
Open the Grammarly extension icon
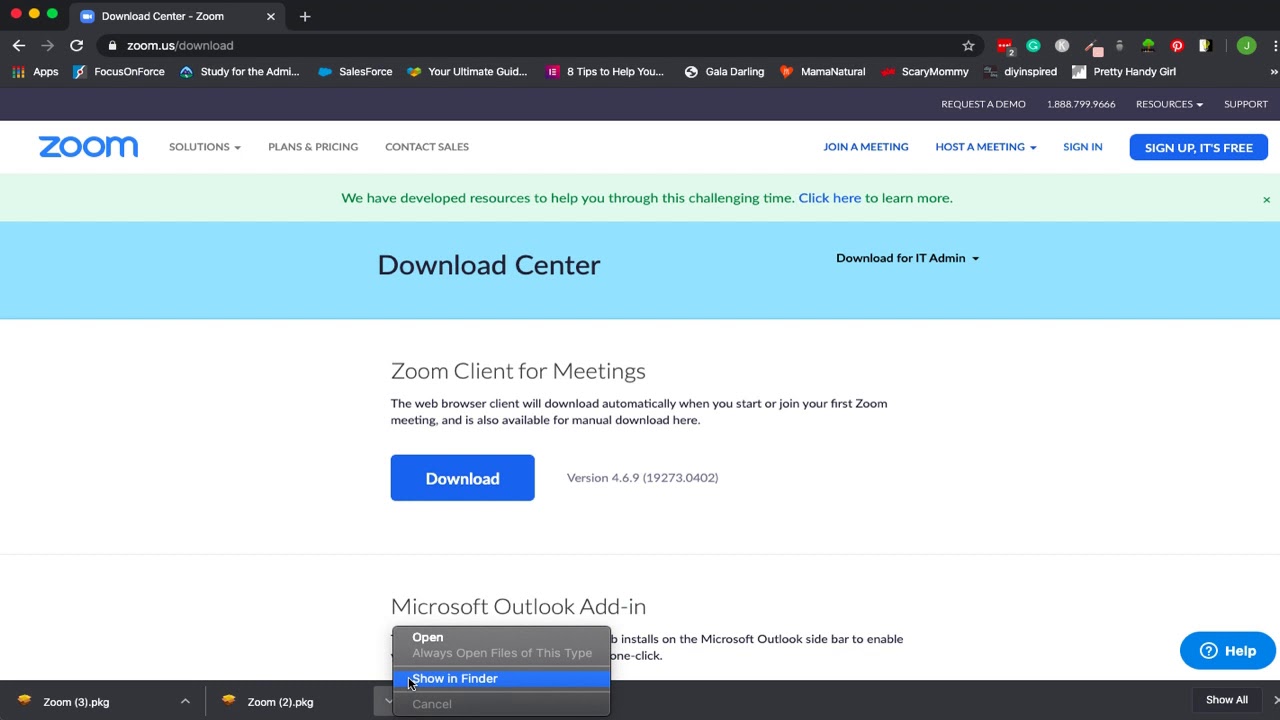tap(1033, 45)
